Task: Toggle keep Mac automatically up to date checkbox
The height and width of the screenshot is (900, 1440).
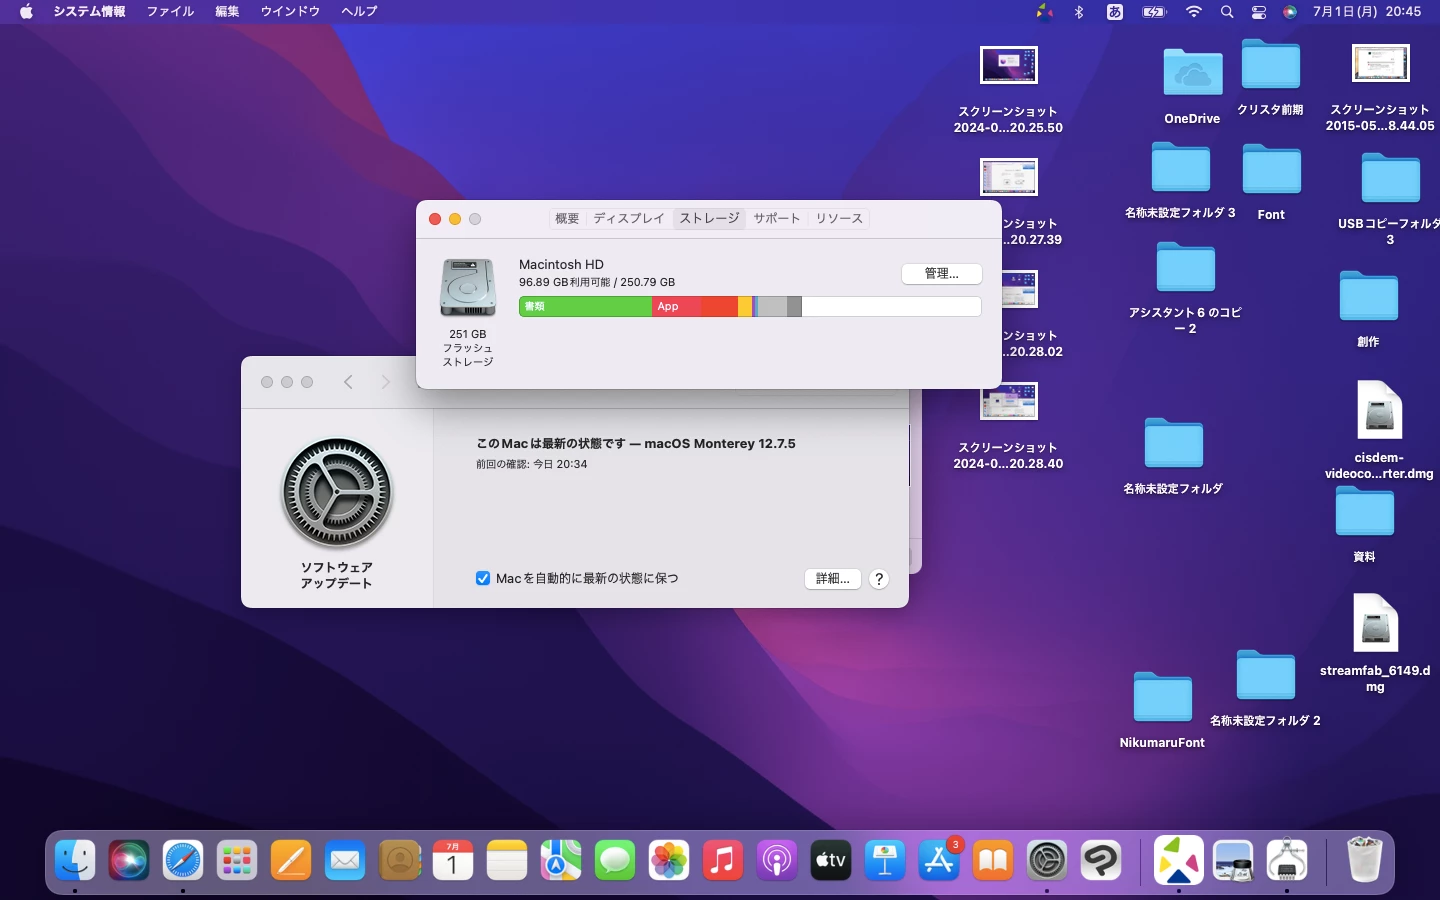Action: pyautogui.click(x=483, y=578)
